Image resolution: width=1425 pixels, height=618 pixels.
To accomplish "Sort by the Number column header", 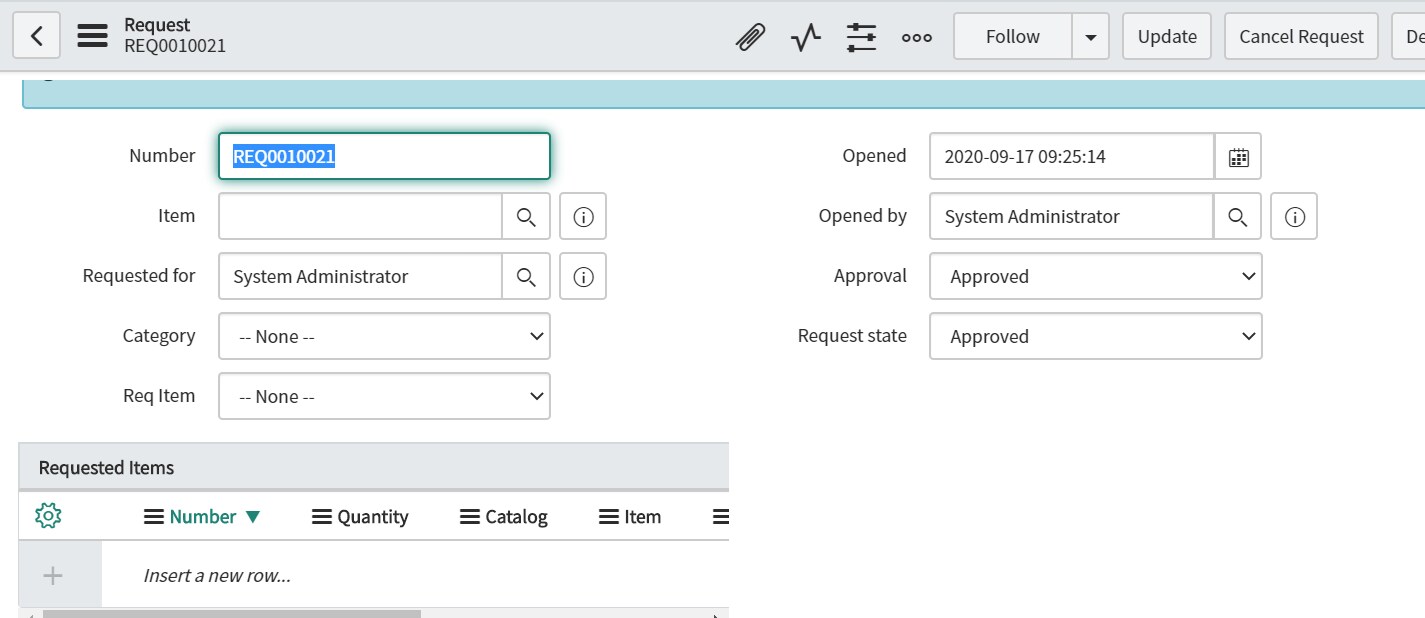I will click(x=203, y=516).
